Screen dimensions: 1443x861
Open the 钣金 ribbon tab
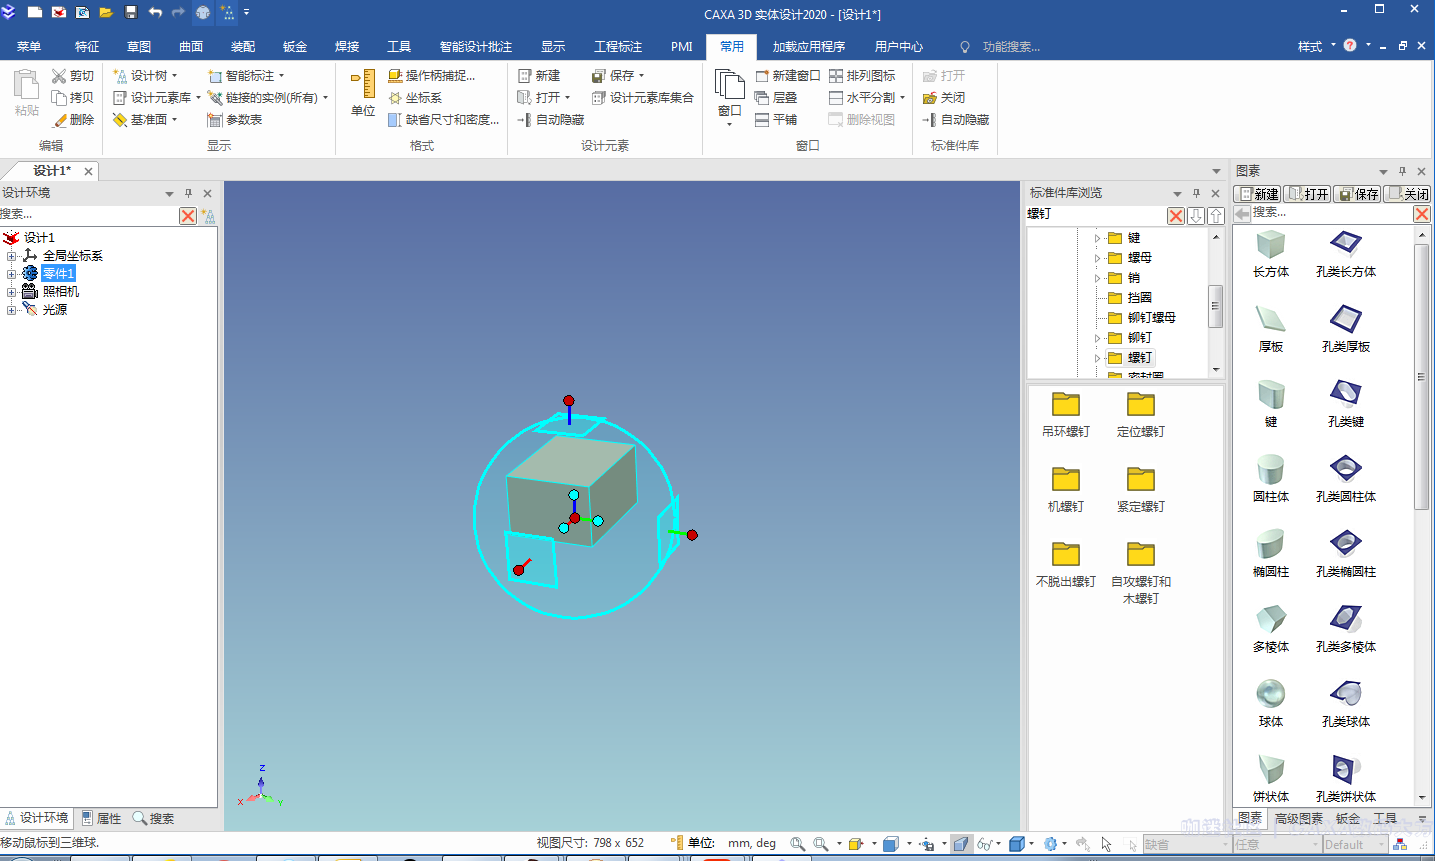pos(295,47)
